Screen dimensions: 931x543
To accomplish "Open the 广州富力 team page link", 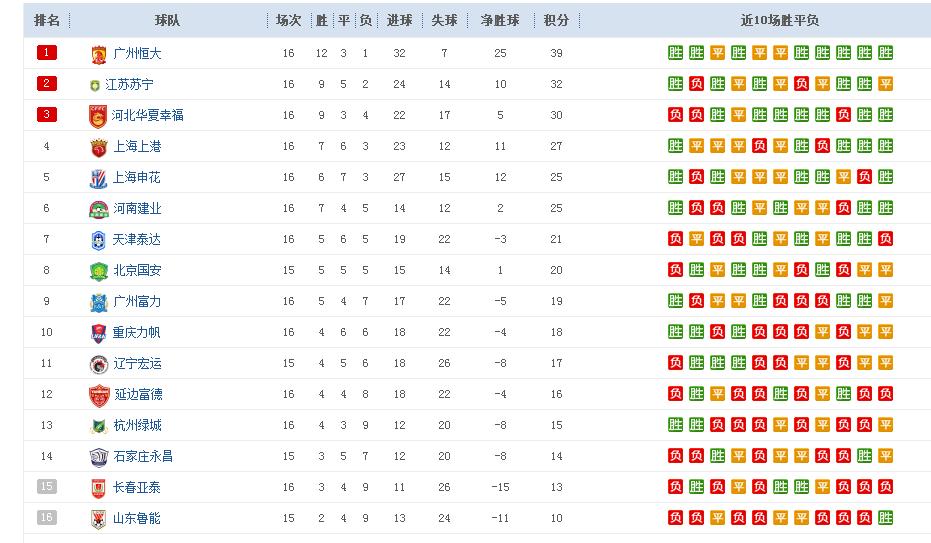I will [137, 301].
